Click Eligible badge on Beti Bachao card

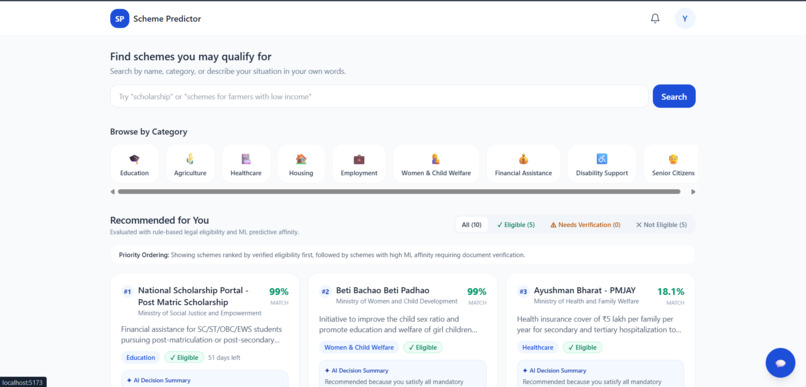423,347
